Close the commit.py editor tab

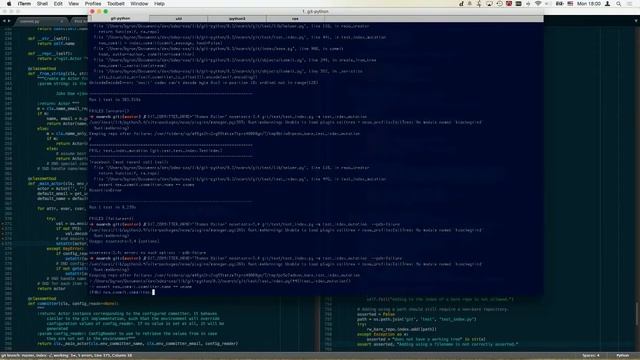click(62, 21)
